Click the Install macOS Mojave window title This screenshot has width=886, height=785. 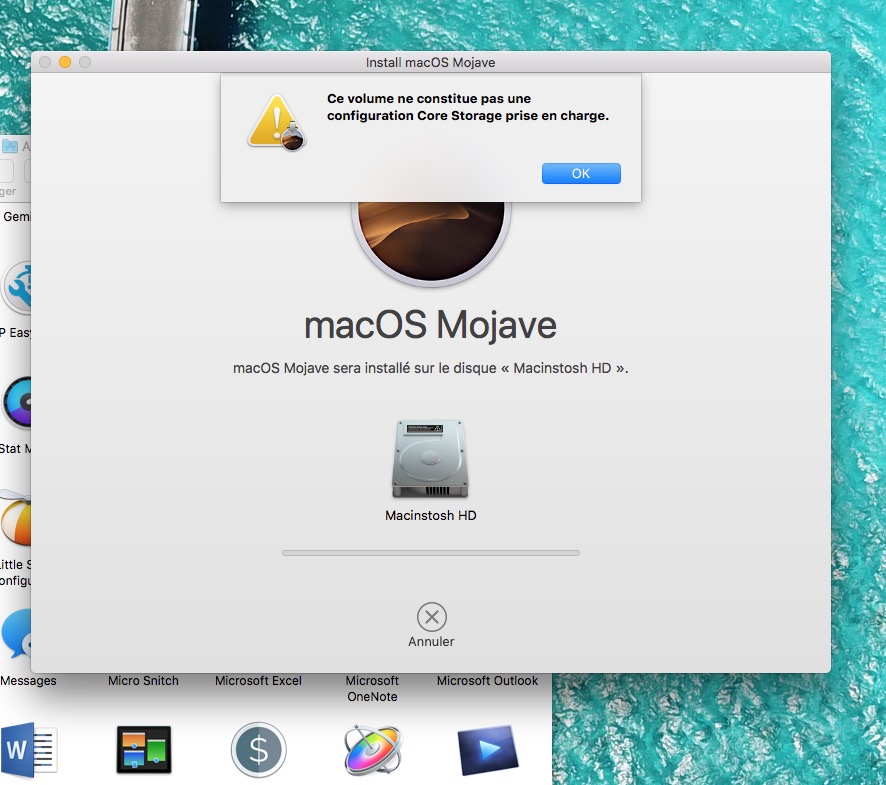pos(431,62)
